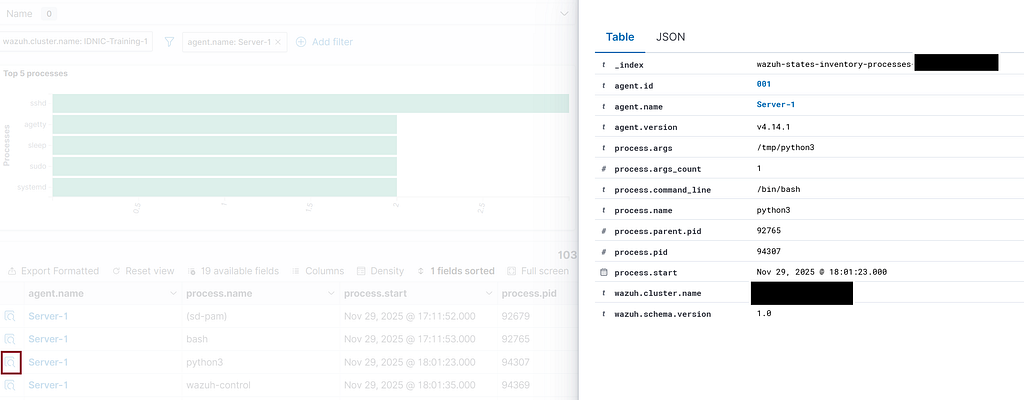The height and width of the screenshot is (400, 1024).
Task: Click the agent.name: Server-1 filter pill
Action: coord(234,42)
